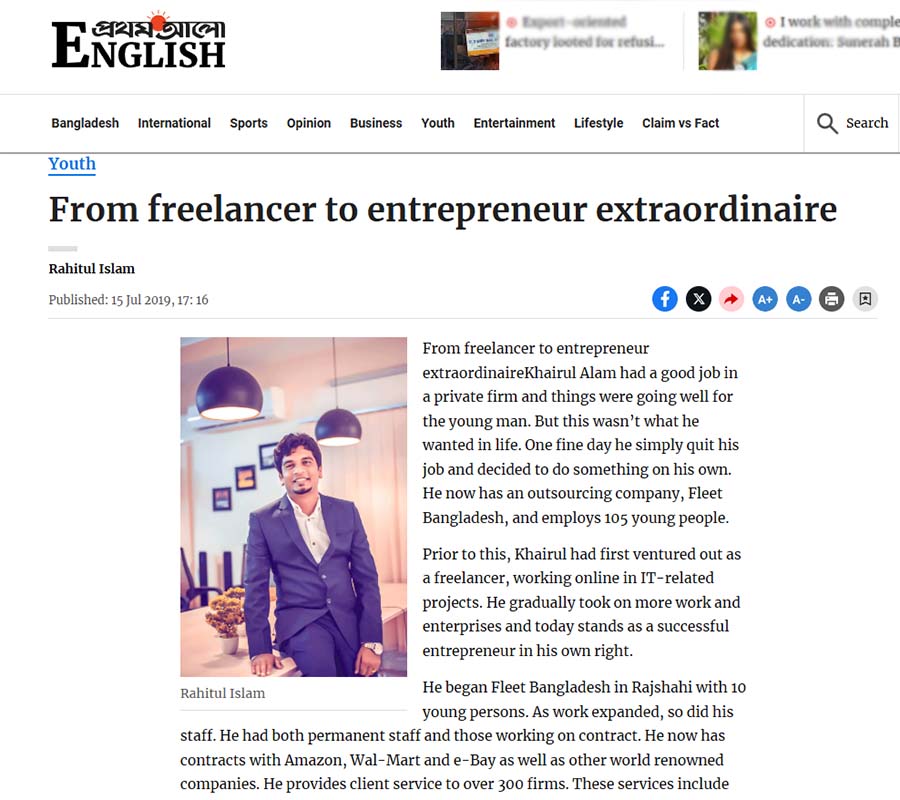Open the Lifestyle section
The width and height of the screenshot is (900, 800).
(x=598, y=123)
